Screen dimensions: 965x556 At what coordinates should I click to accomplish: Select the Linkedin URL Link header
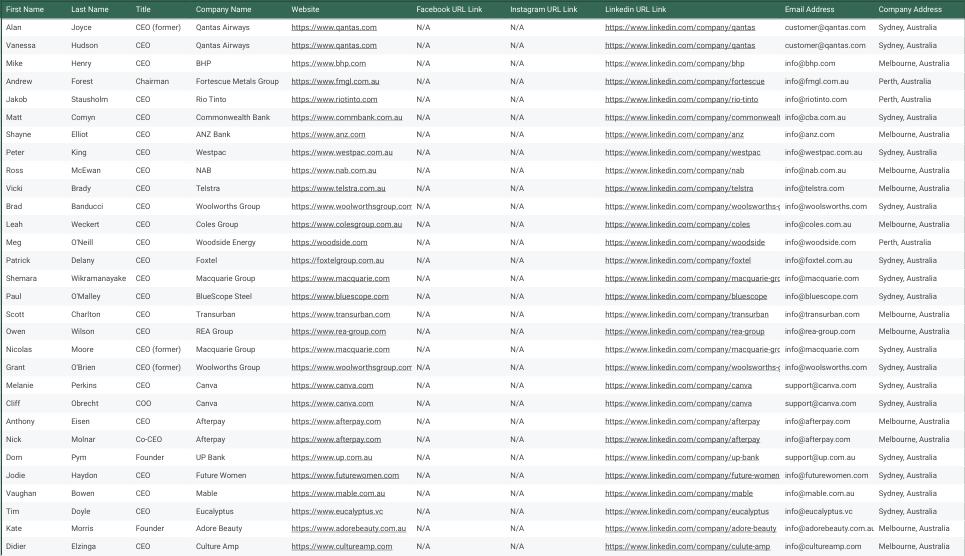(636, 9)
